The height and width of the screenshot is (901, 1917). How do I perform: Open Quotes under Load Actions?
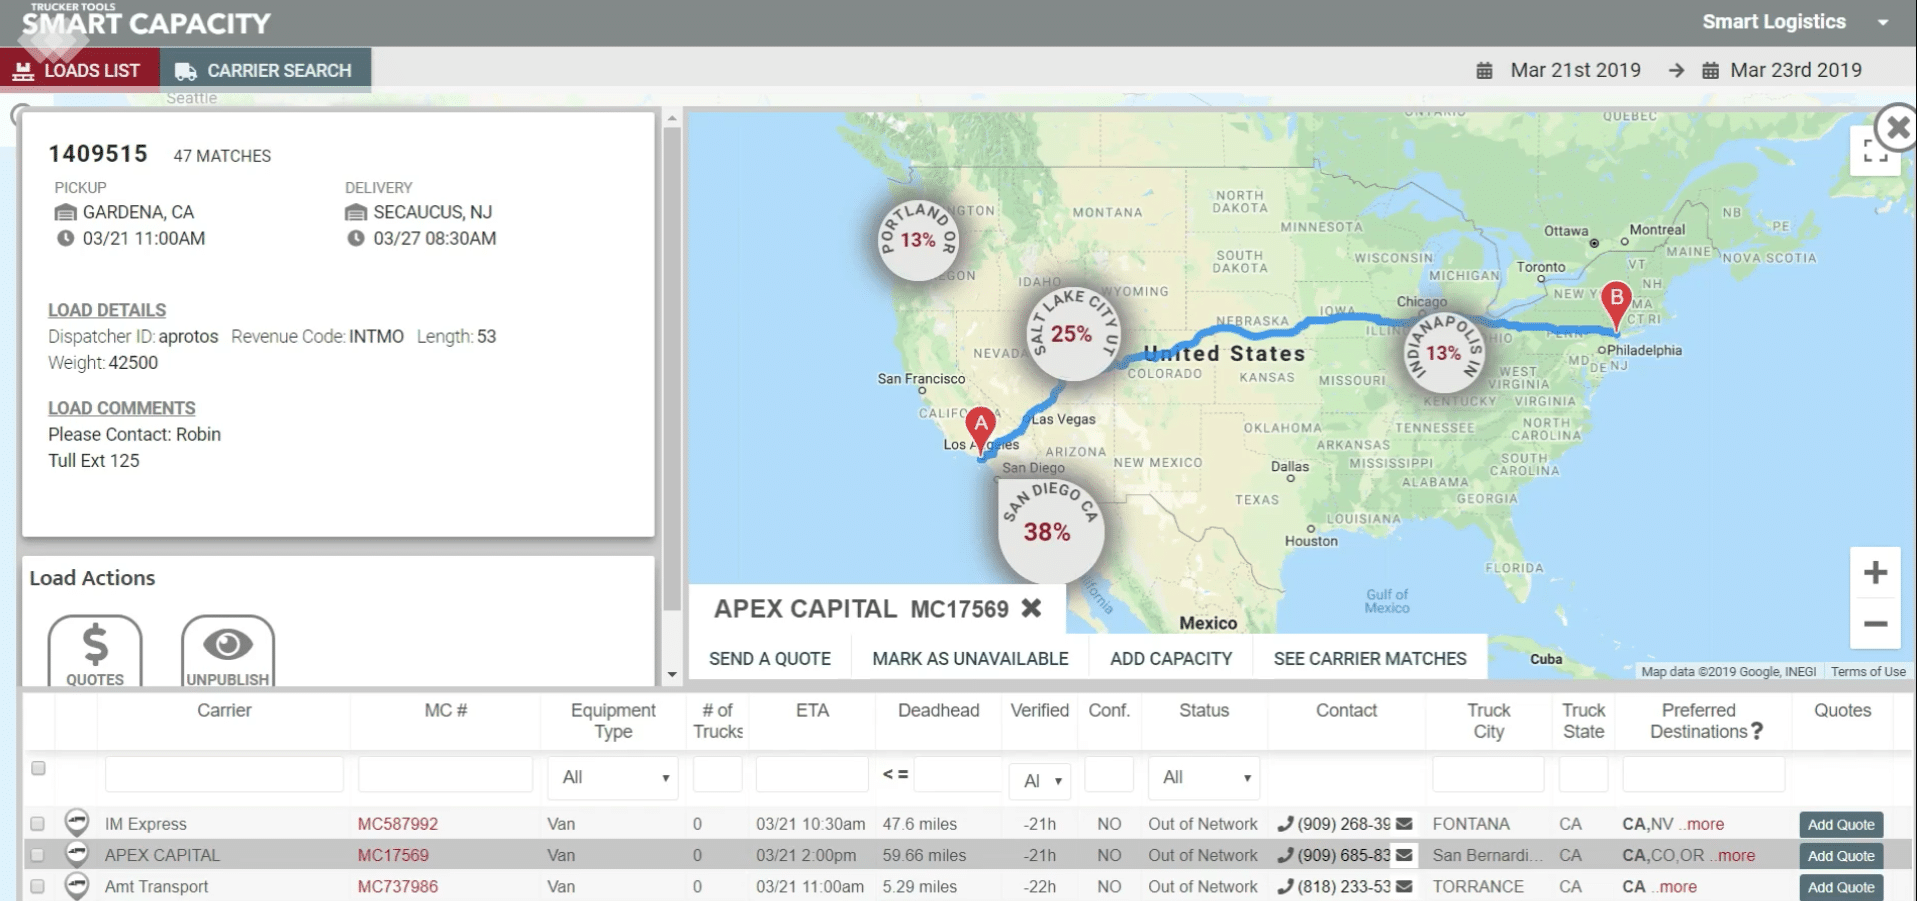point(95,651)
